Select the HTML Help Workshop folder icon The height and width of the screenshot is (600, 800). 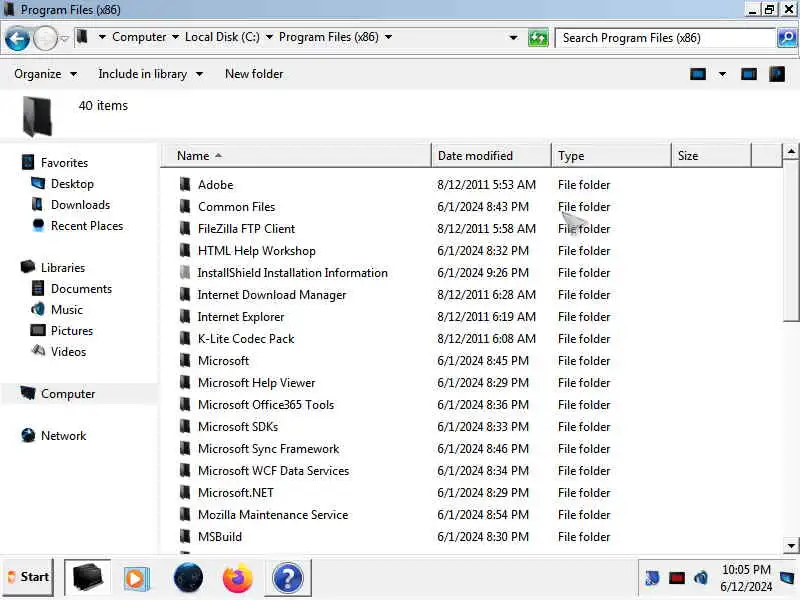pos(185,250)
